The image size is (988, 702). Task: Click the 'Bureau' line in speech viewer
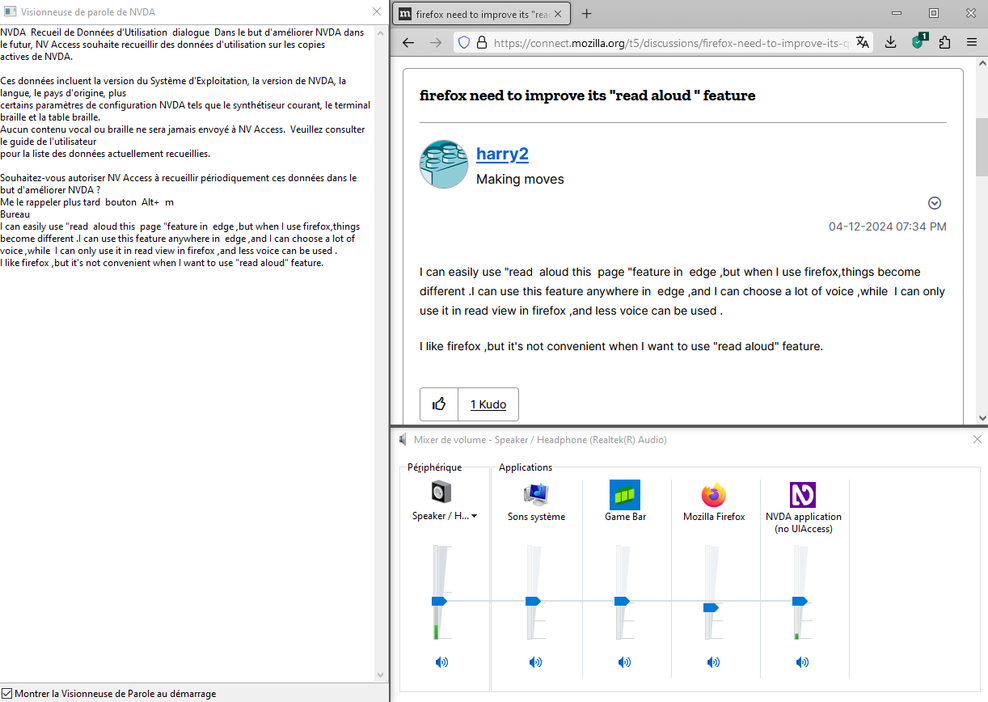tap(15, 214)
